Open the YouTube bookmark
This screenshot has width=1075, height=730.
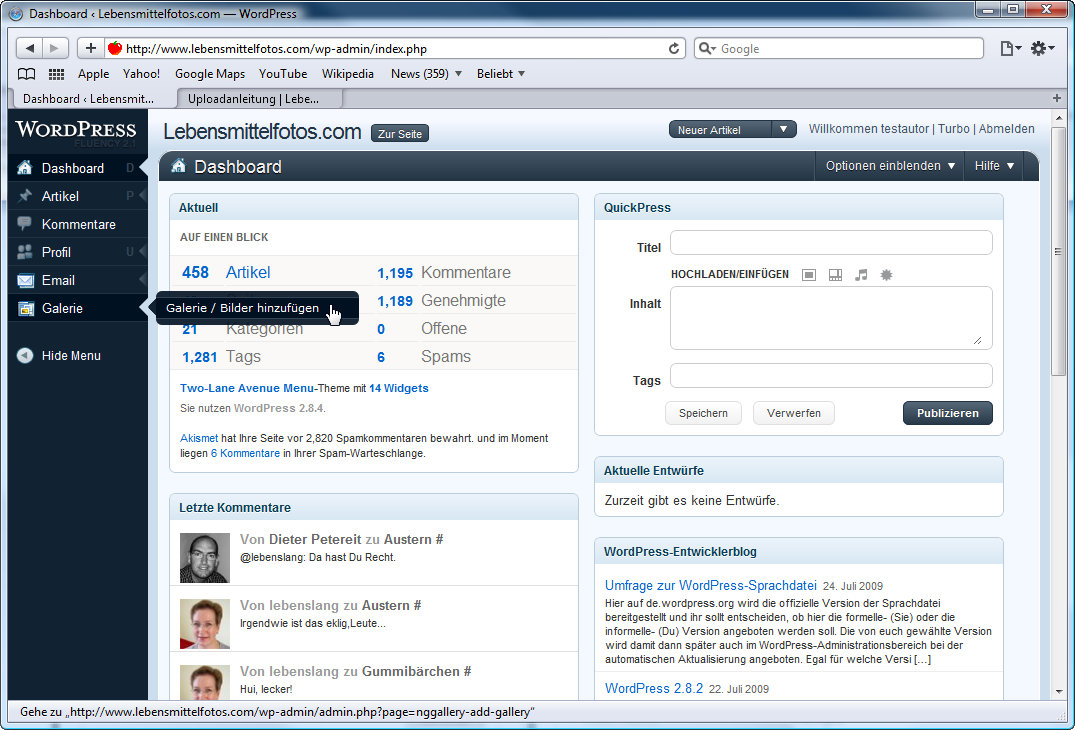[282, 74]
